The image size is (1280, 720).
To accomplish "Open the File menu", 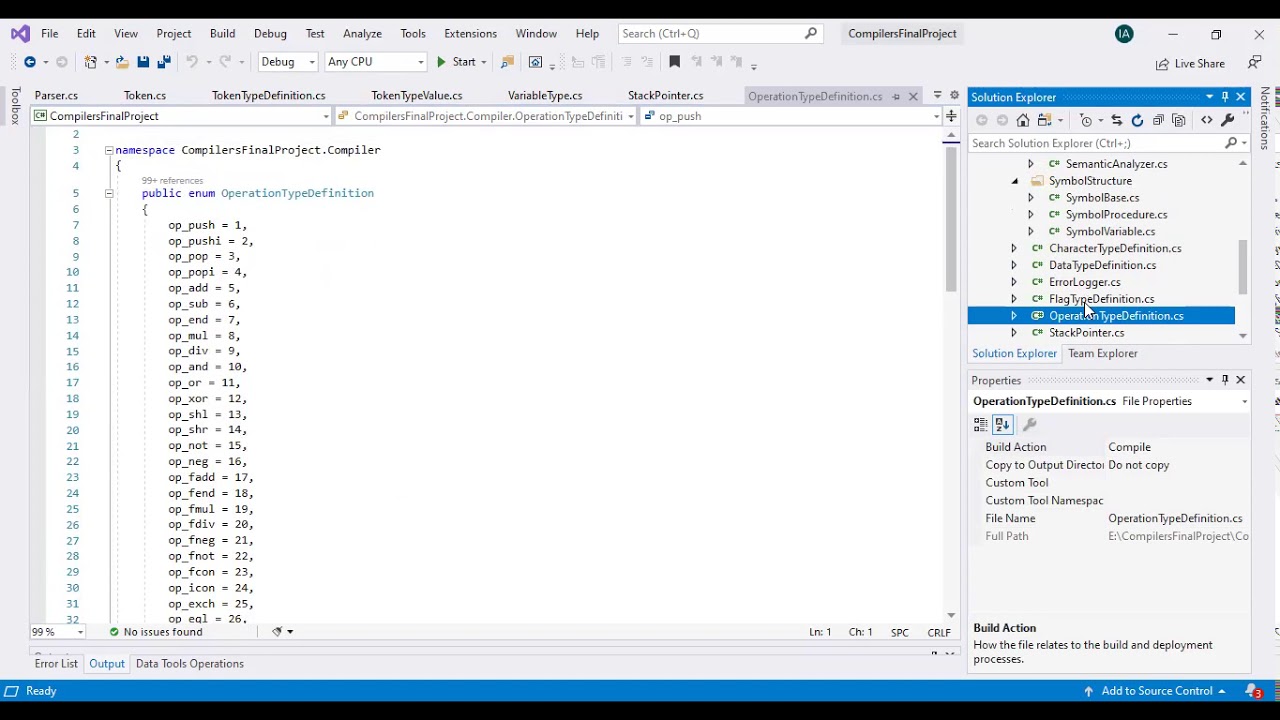I will point(49,34).
